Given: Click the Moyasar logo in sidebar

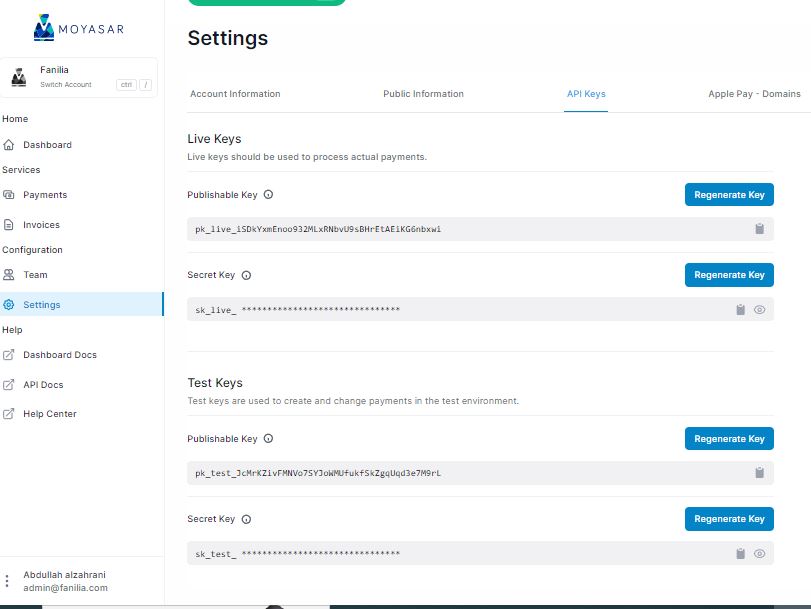Looking at the screenshot, I should [79, 28].
